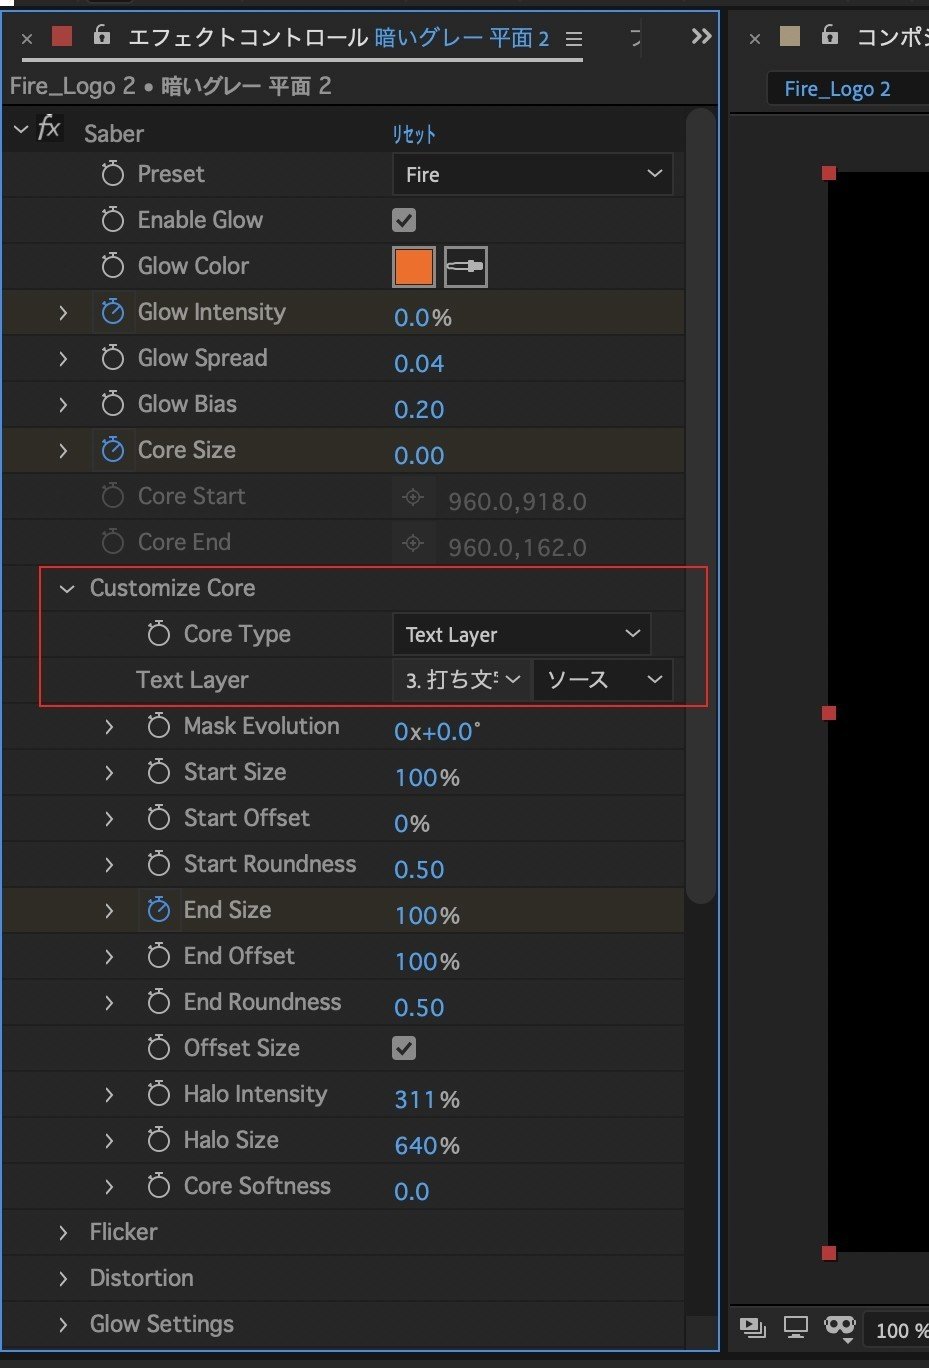Toggle stopwatch for Core Softness

click(159, 1186)
